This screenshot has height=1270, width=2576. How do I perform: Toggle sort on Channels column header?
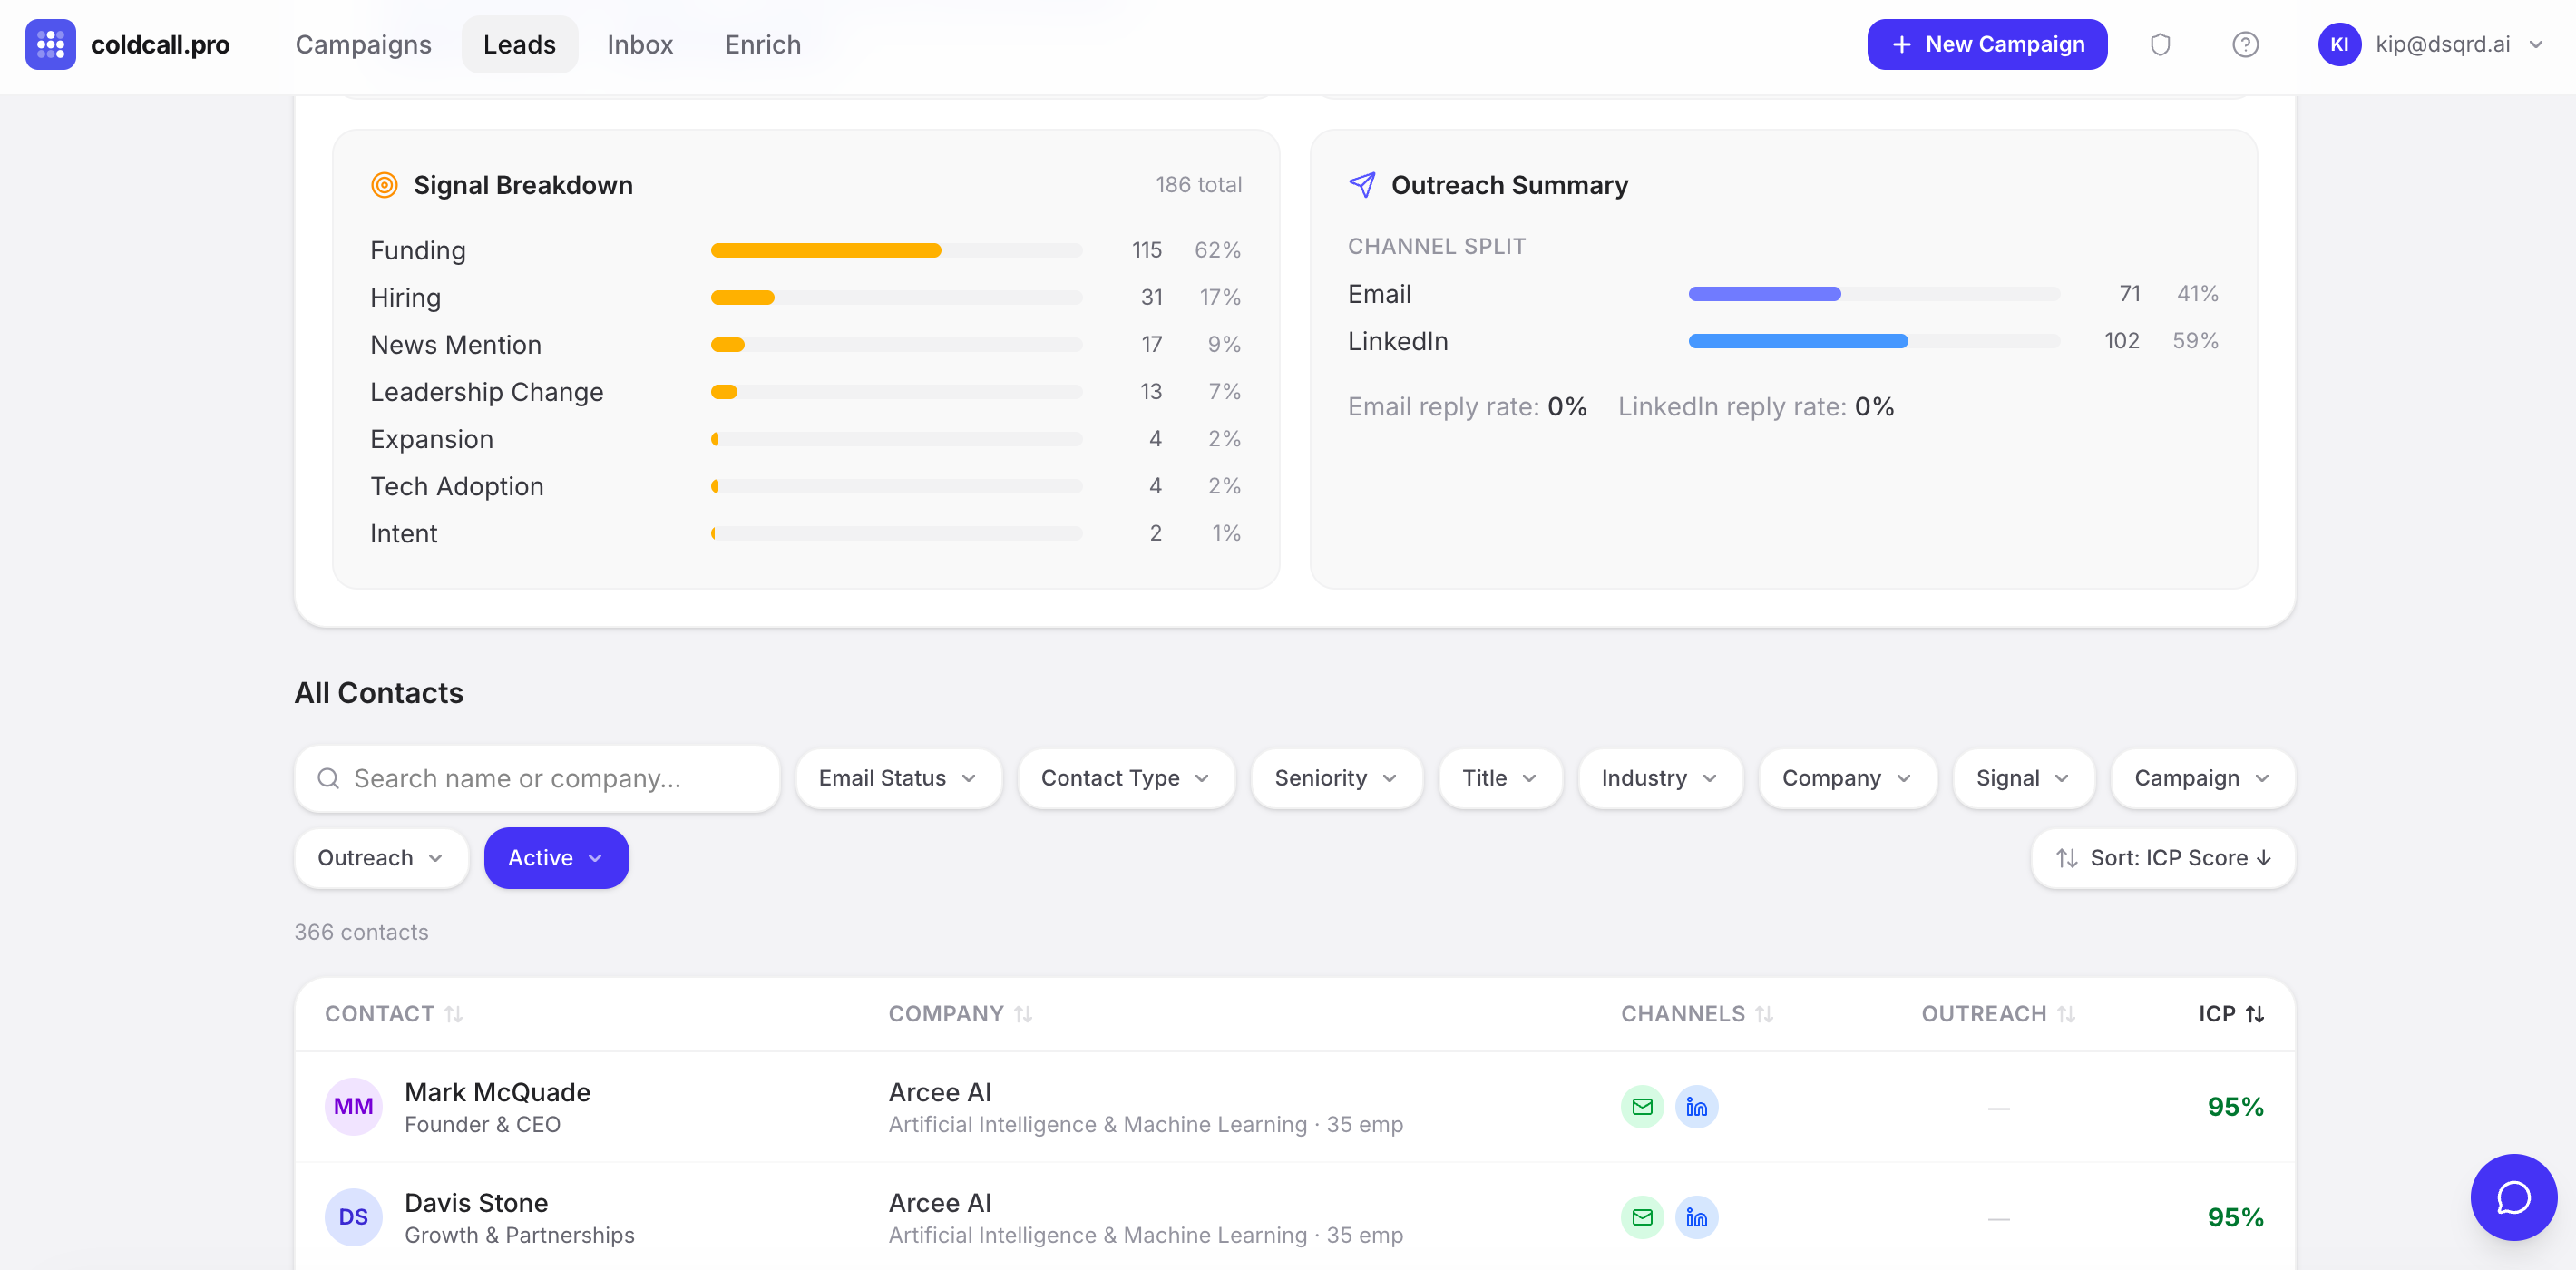pyautogui.click(x=1696, y=1013)
